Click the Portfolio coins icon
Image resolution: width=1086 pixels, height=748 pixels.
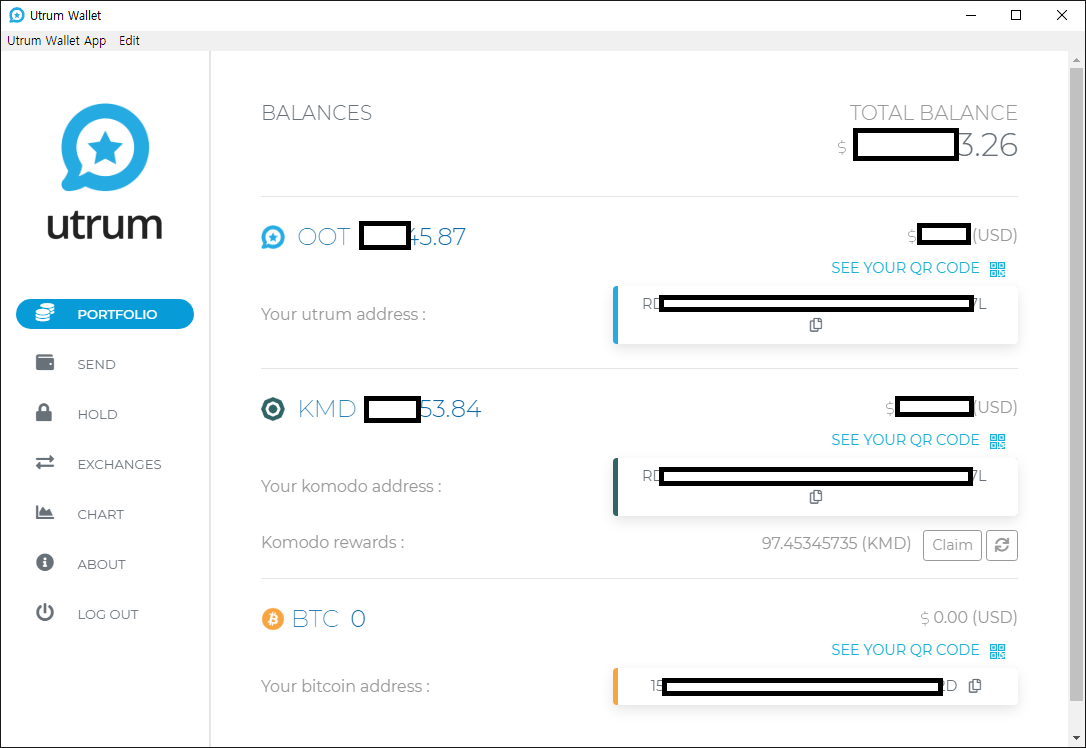pos(45,312)
